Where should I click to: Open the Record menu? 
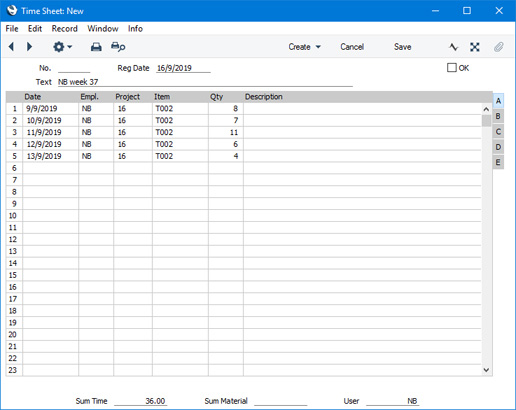(64, 29)
